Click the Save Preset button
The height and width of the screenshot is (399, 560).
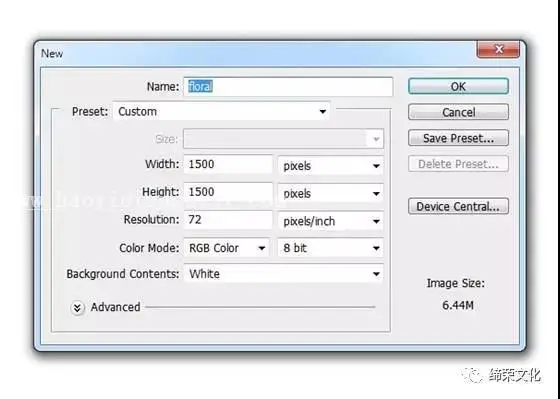click(458, 138)
